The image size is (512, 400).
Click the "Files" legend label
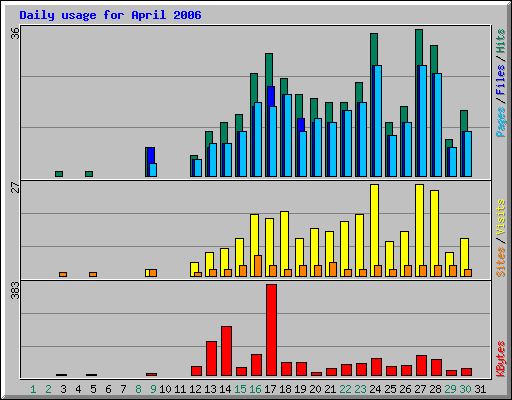[500, 80]
